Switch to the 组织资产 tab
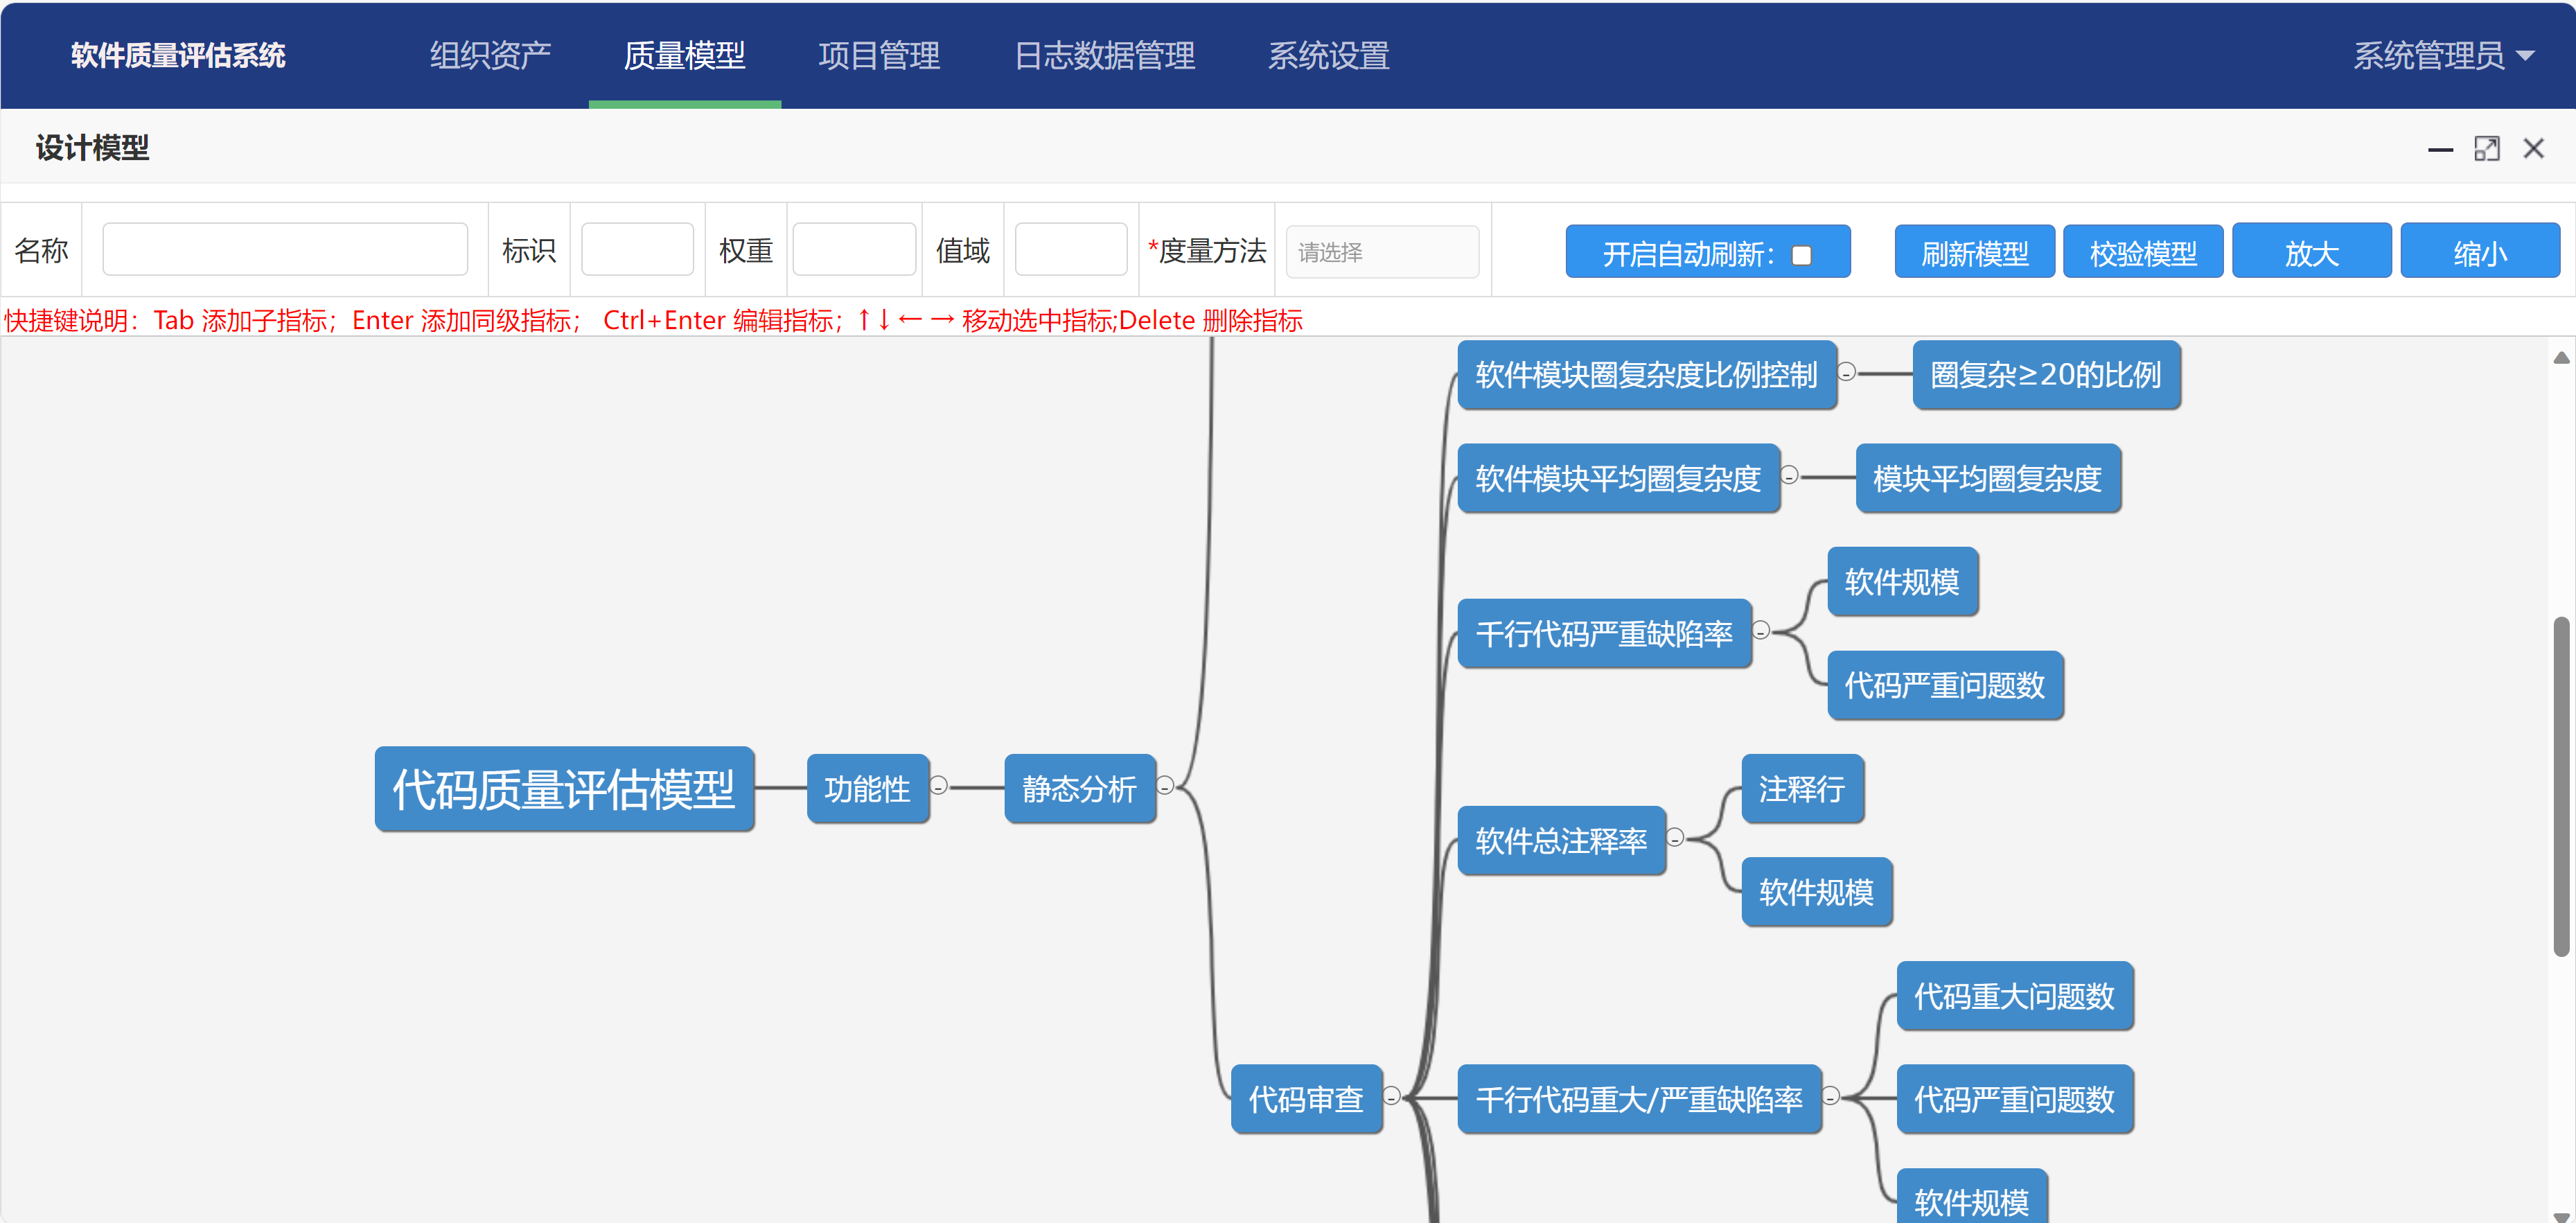 click(x=490, y=56)
